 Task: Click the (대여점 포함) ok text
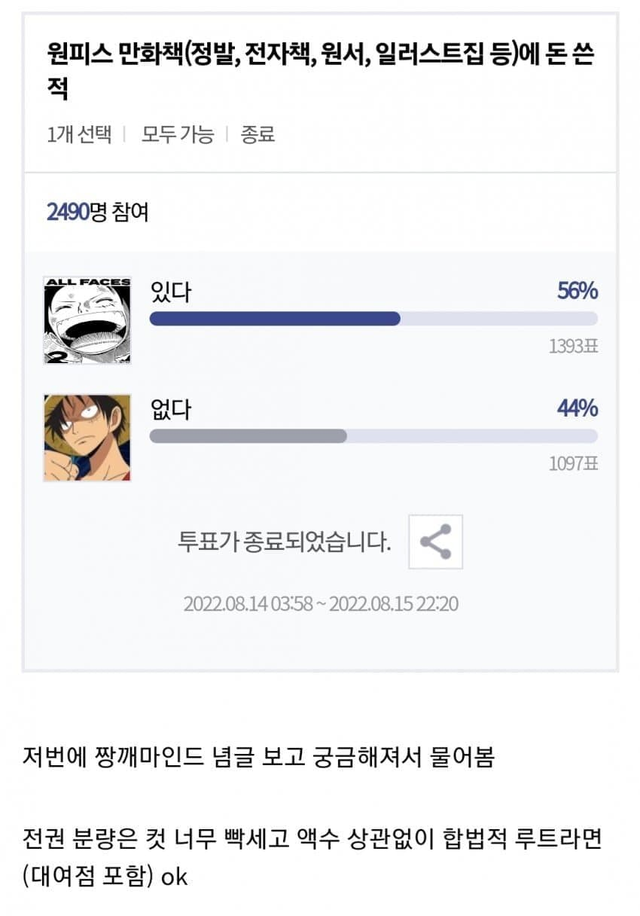click(105, 876)
